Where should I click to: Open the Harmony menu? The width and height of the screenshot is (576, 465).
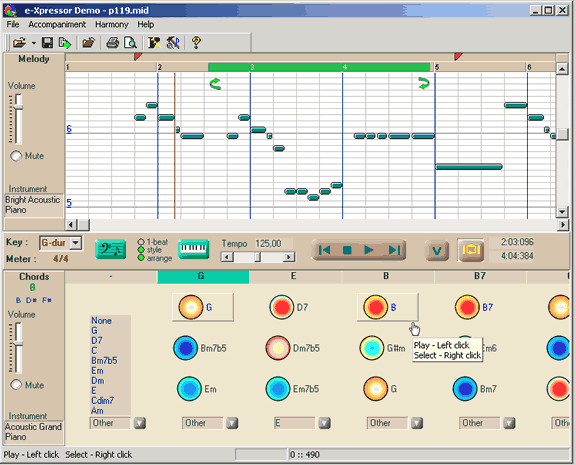pos(112,25)
